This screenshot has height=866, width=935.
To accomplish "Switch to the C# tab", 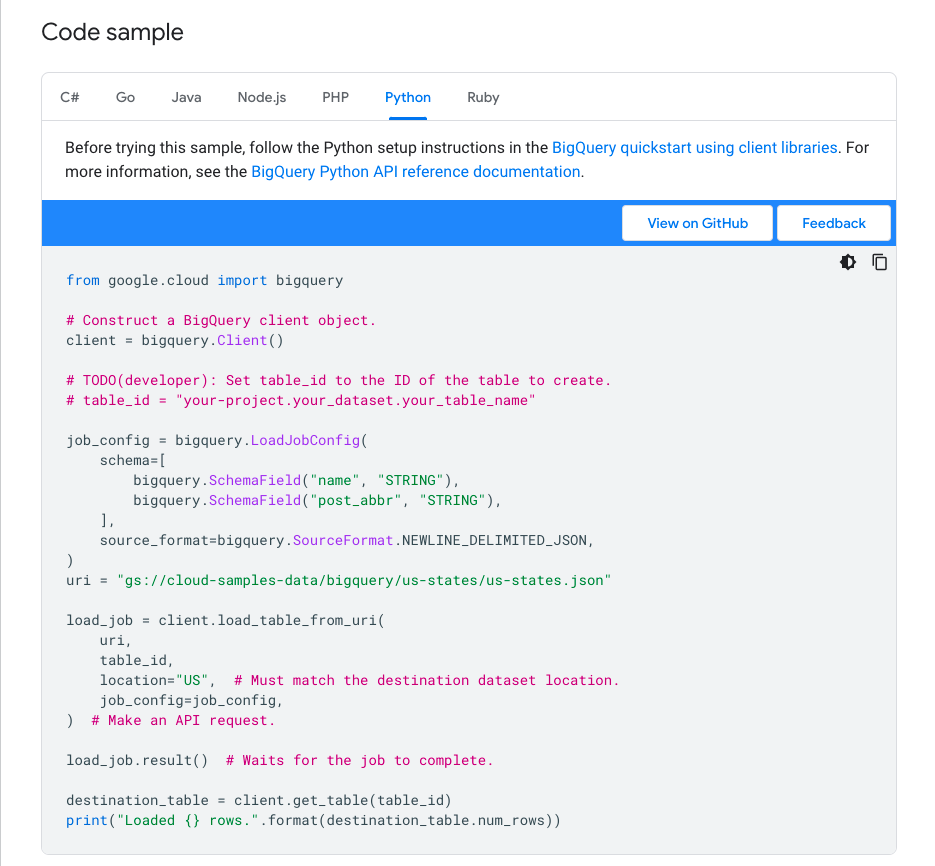I will pos(70,97).
